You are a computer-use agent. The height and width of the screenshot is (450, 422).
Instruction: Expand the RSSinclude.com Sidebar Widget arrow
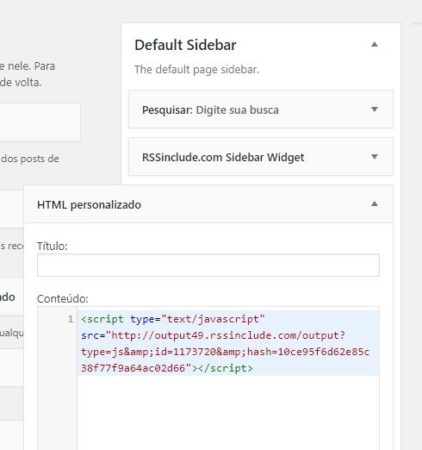coord(374,157)
